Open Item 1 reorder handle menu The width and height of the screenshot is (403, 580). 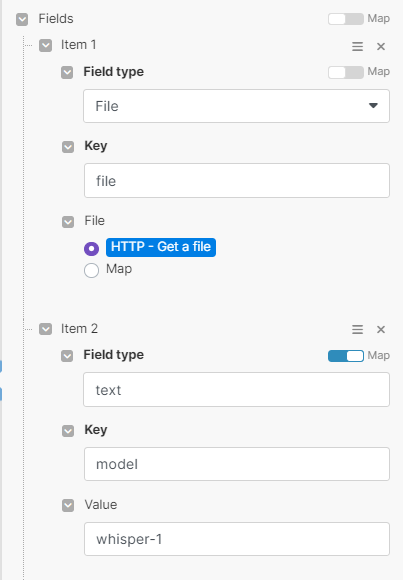point(357,47)
